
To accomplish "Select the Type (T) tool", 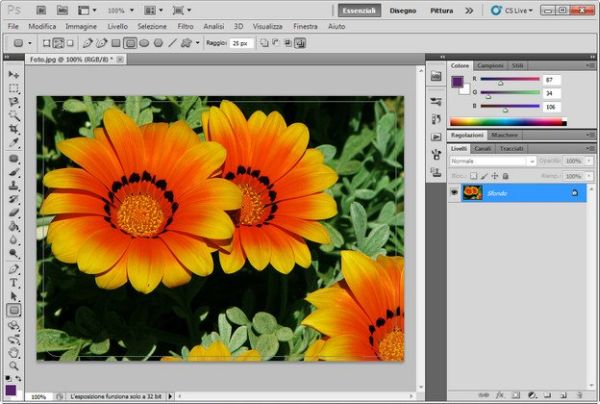I will coord(14,283).
